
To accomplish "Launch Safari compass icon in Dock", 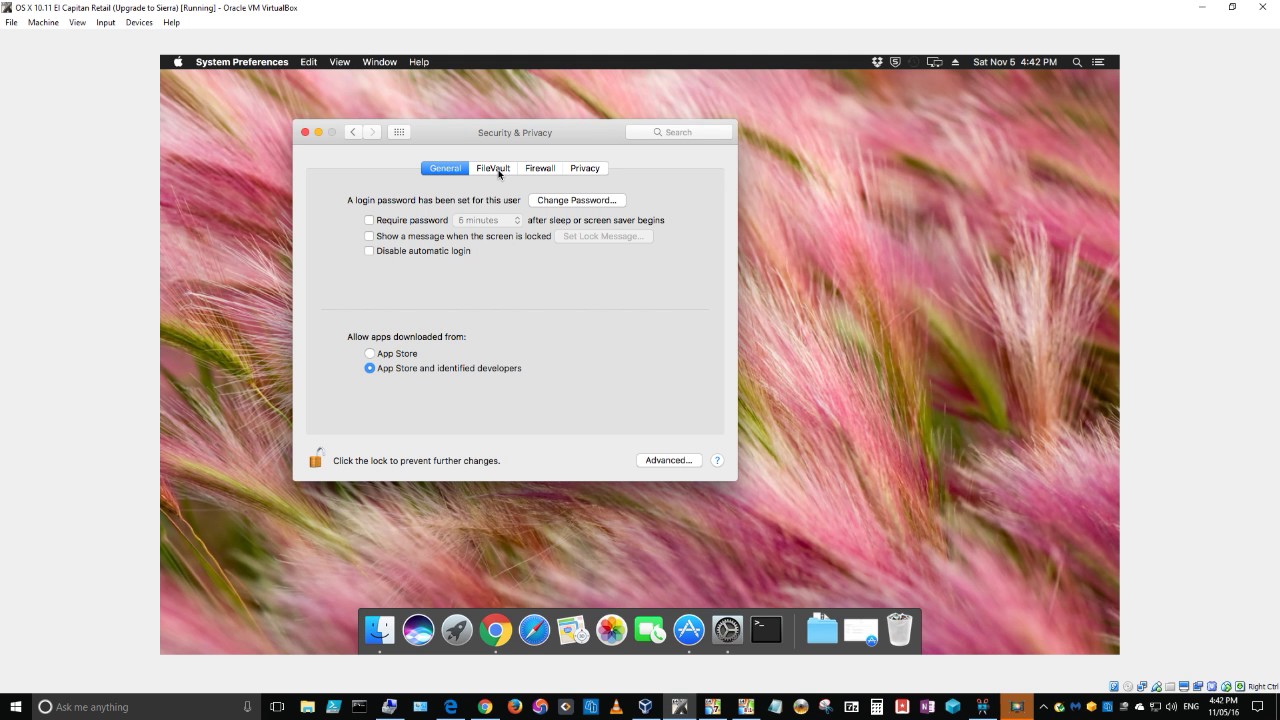I will (534, 630).
